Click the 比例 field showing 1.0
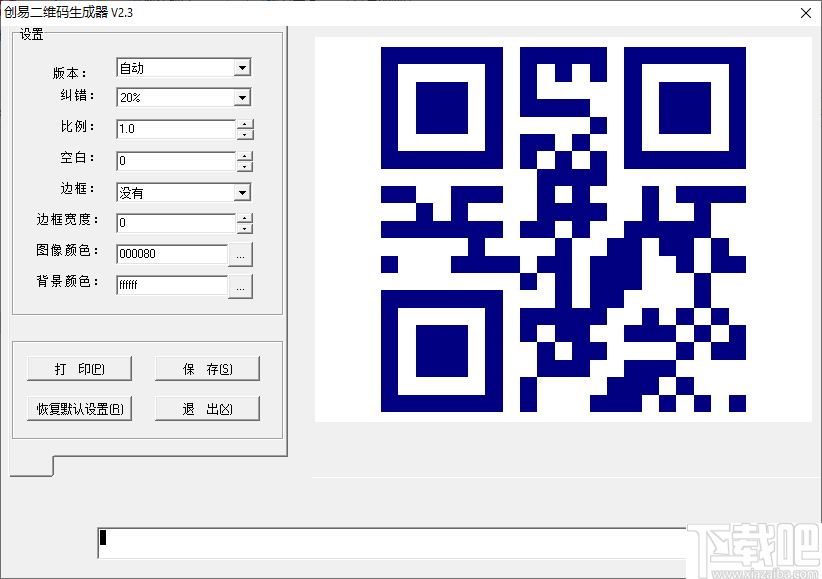 pyautogui.click(x=176, y=129)
